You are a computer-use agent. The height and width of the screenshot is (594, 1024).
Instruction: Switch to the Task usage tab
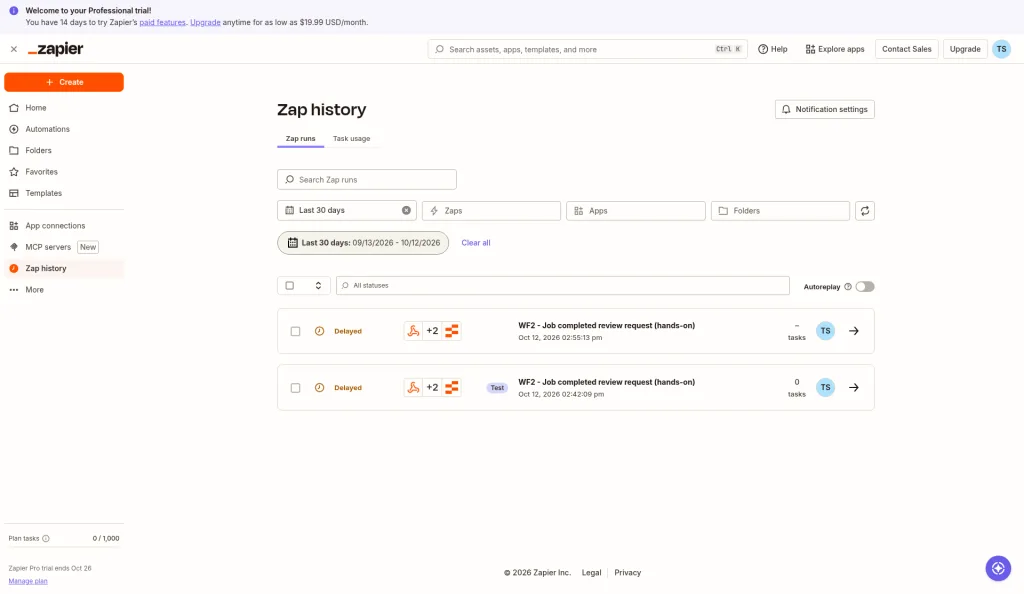pyautogui.click(x=351, y=138)
